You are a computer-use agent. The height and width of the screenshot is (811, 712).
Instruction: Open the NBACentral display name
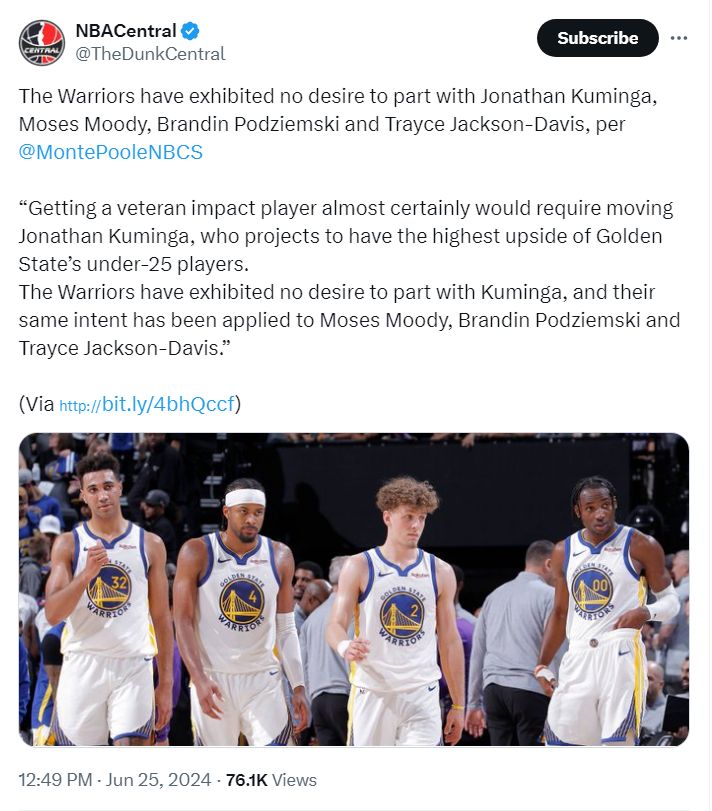(x=126, y=31)
